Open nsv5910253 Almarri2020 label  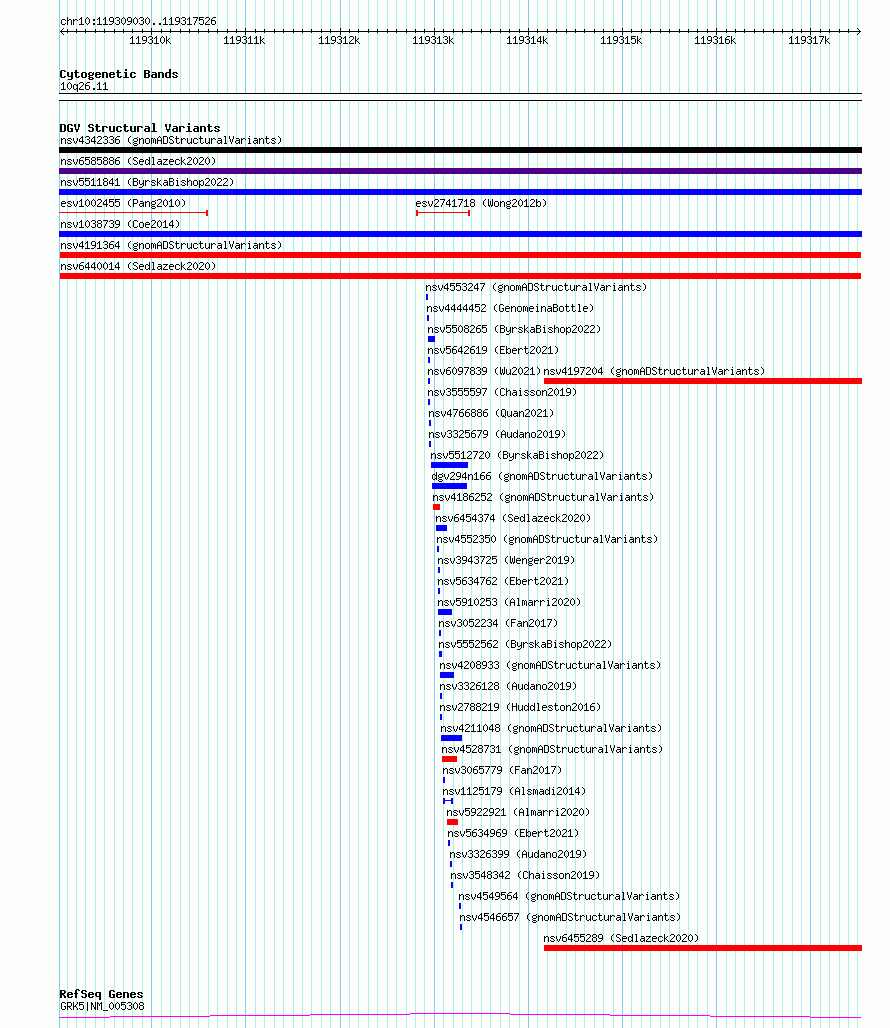pos(509,602)
